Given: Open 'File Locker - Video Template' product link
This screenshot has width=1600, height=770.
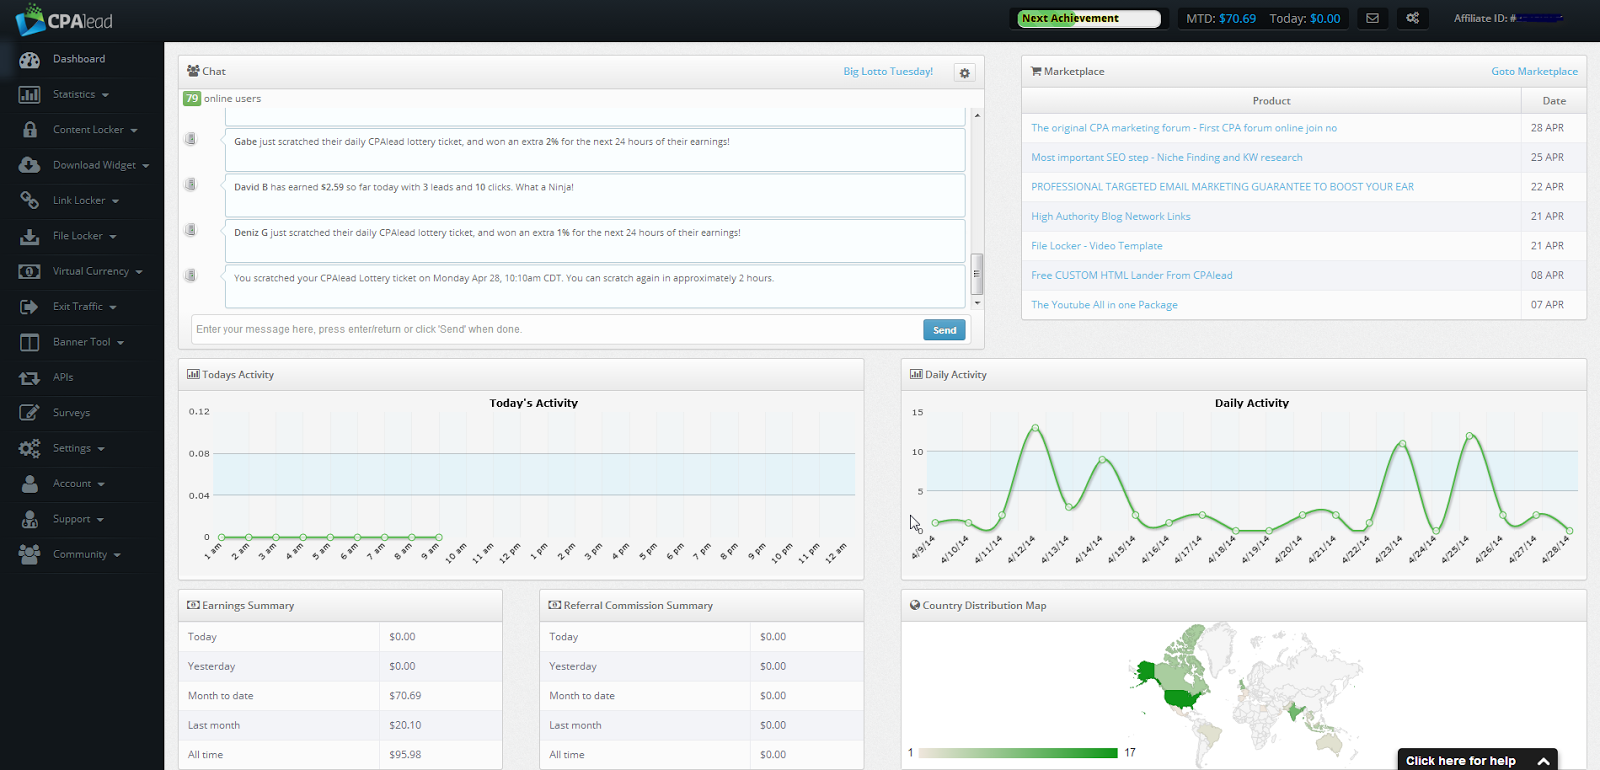Looking at the screenshot, I should tap(1097, 246).
